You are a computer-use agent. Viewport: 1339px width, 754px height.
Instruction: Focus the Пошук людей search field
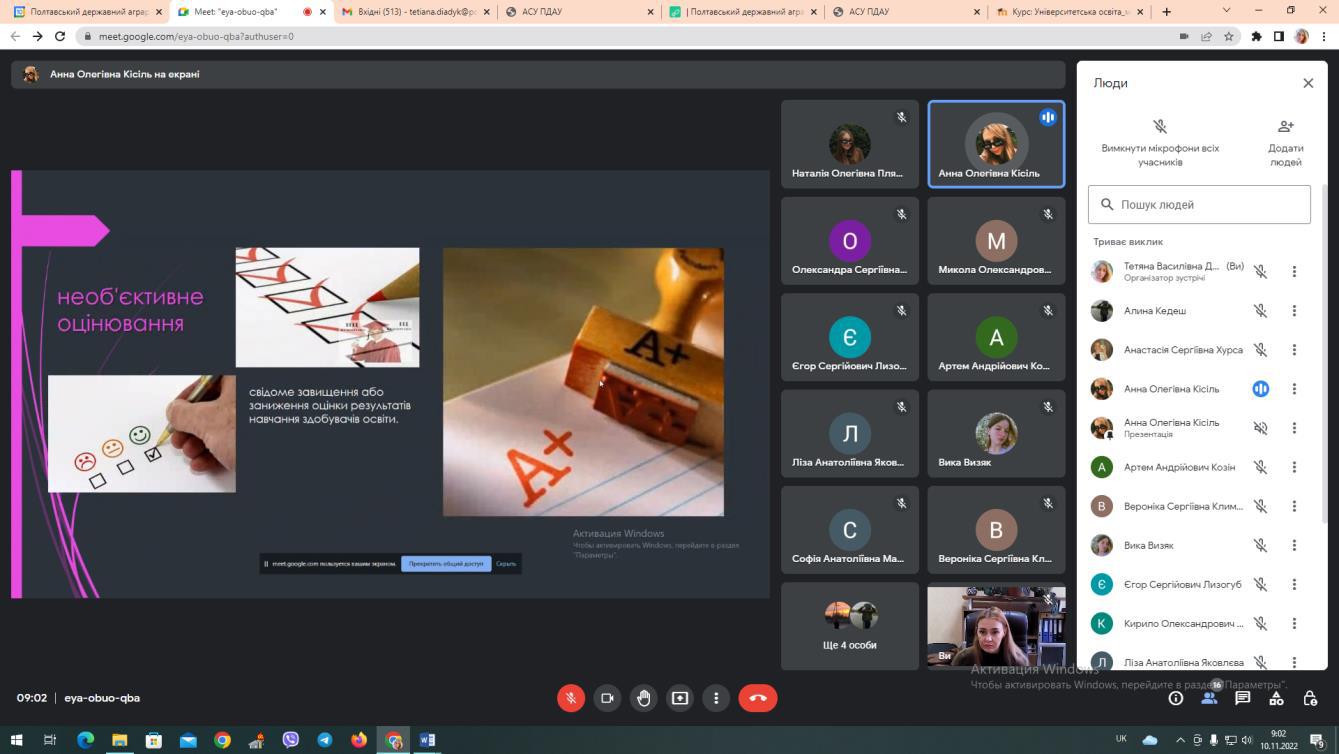pyautogui.click(x=1199, y=204)
